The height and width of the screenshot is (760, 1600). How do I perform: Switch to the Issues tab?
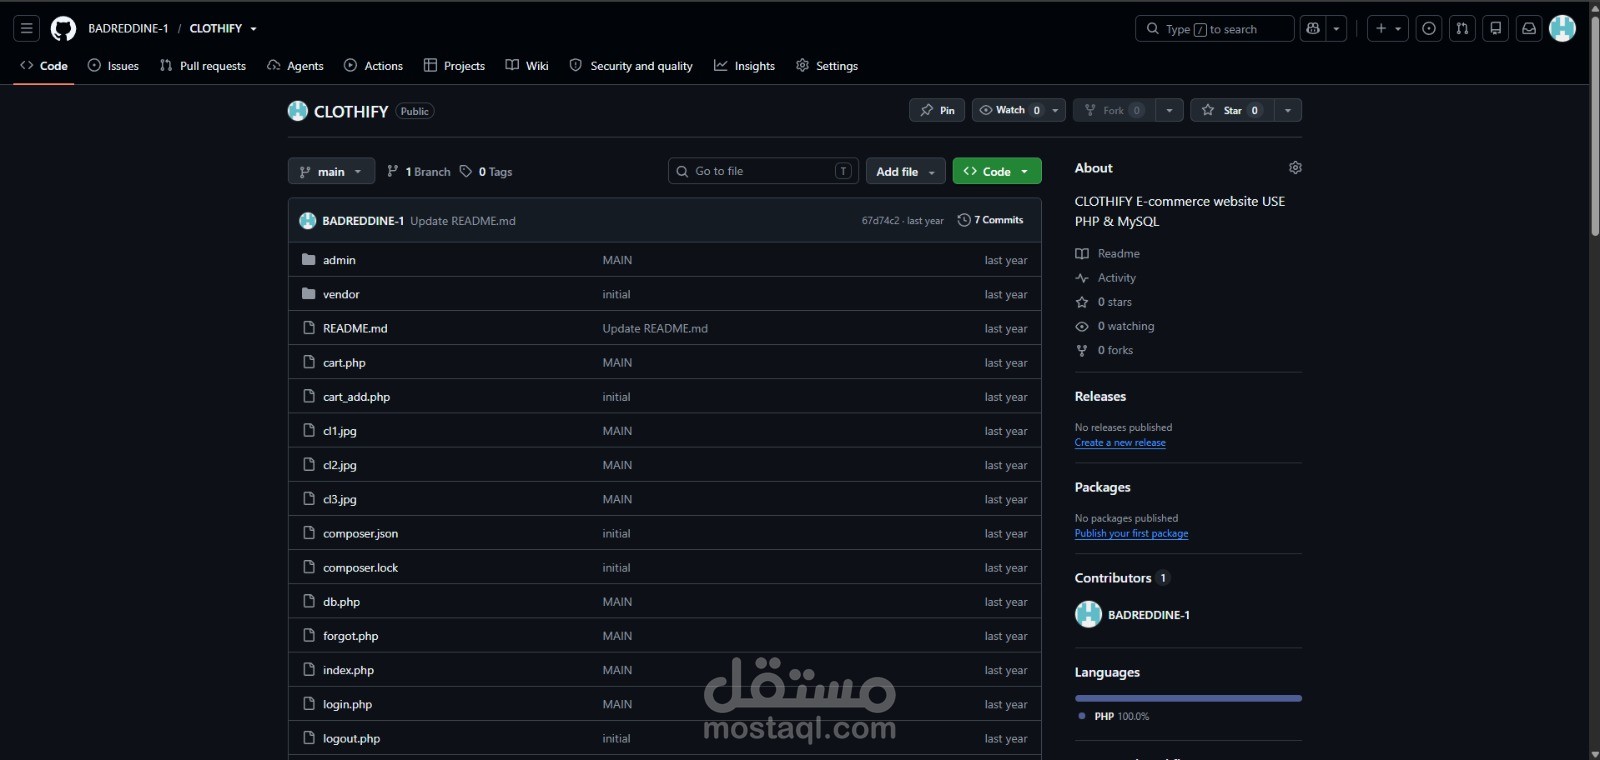click(x=113, y=66)
